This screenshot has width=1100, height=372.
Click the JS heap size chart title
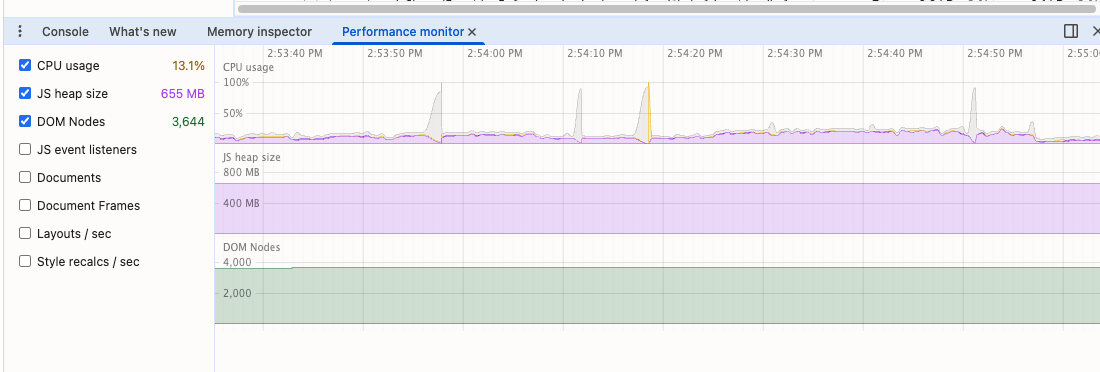click(252, 157)
